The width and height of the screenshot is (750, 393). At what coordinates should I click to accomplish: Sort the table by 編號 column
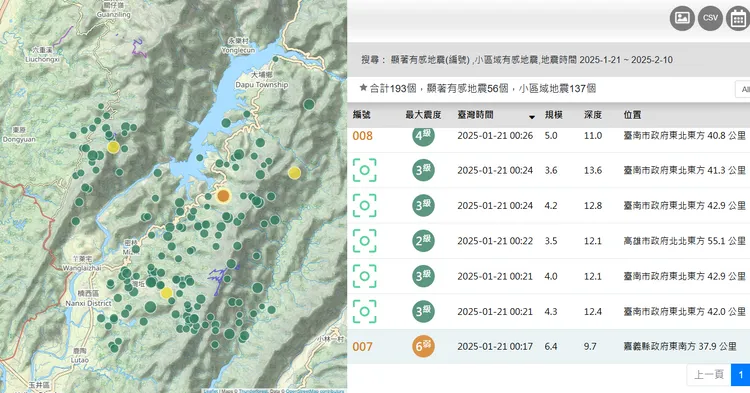(x=362, y=115)
